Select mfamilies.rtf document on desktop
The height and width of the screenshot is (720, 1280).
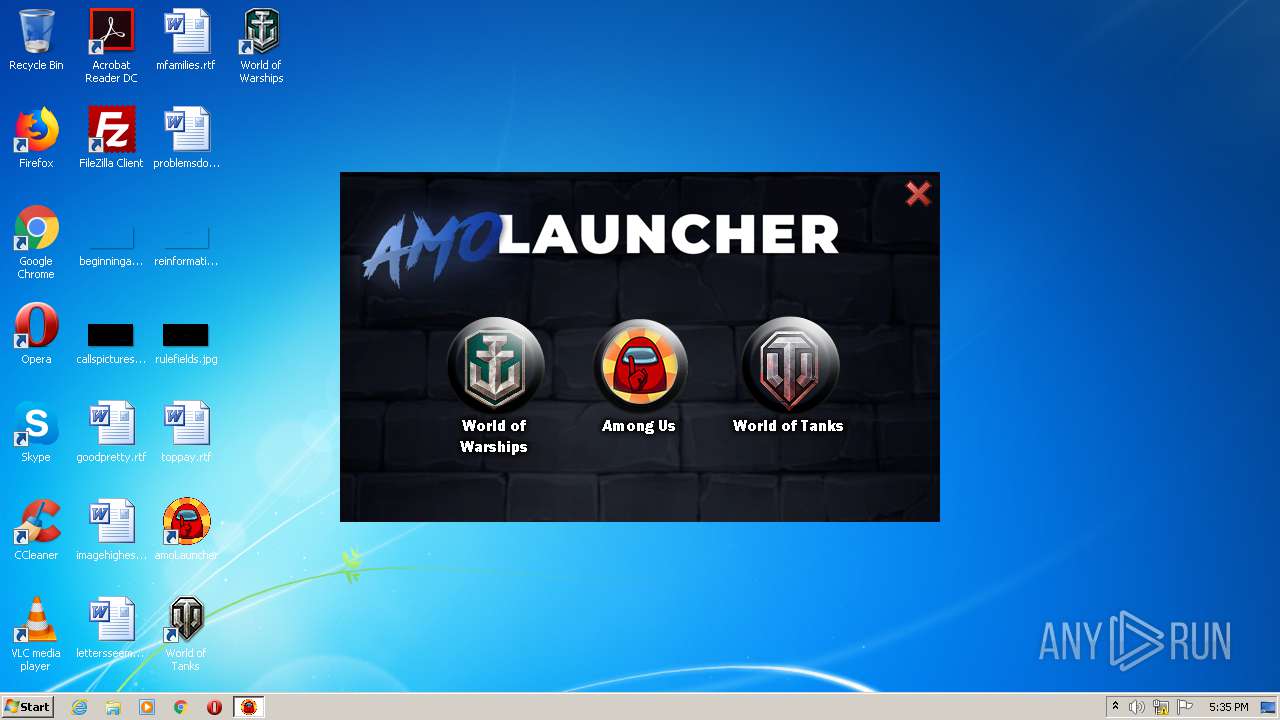(186, 40)
